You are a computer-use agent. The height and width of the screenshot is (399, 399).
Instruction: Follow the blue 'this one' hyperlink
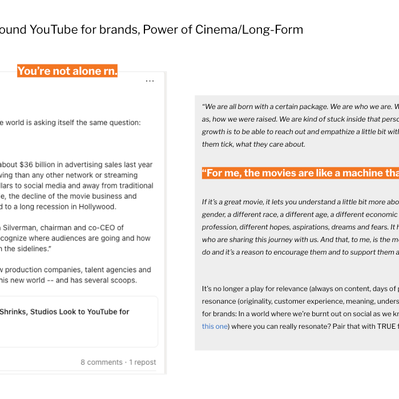click(215, 326)
